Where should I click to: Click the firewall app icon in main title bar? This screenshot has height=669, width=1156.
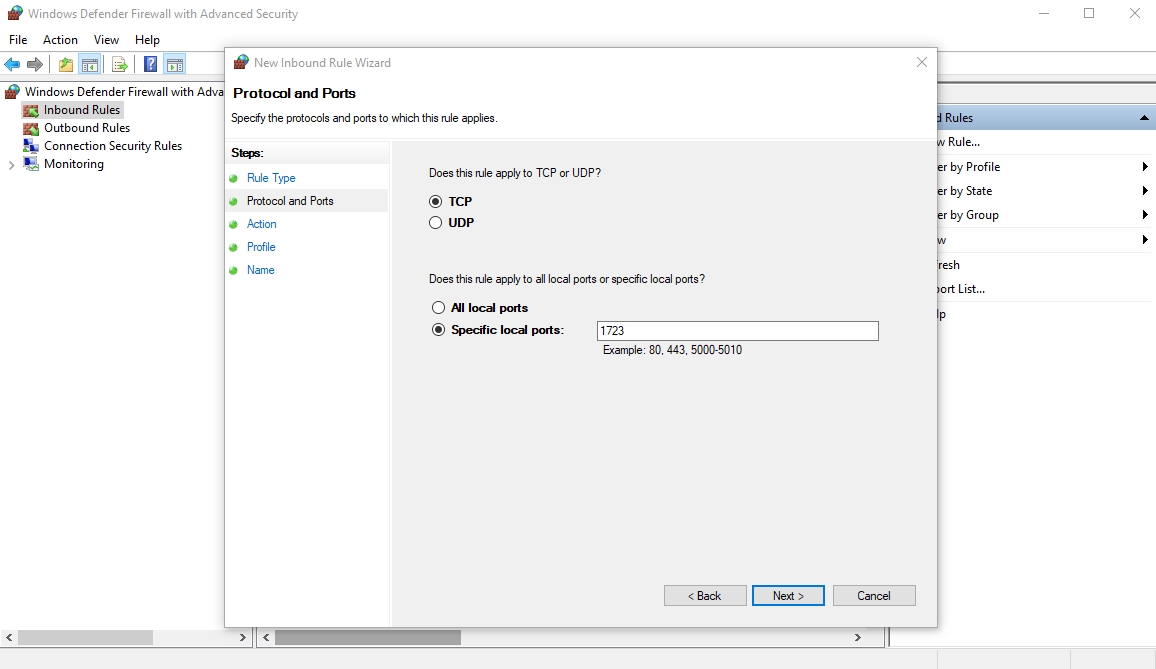pyautogui.click(x=14, y=13)
